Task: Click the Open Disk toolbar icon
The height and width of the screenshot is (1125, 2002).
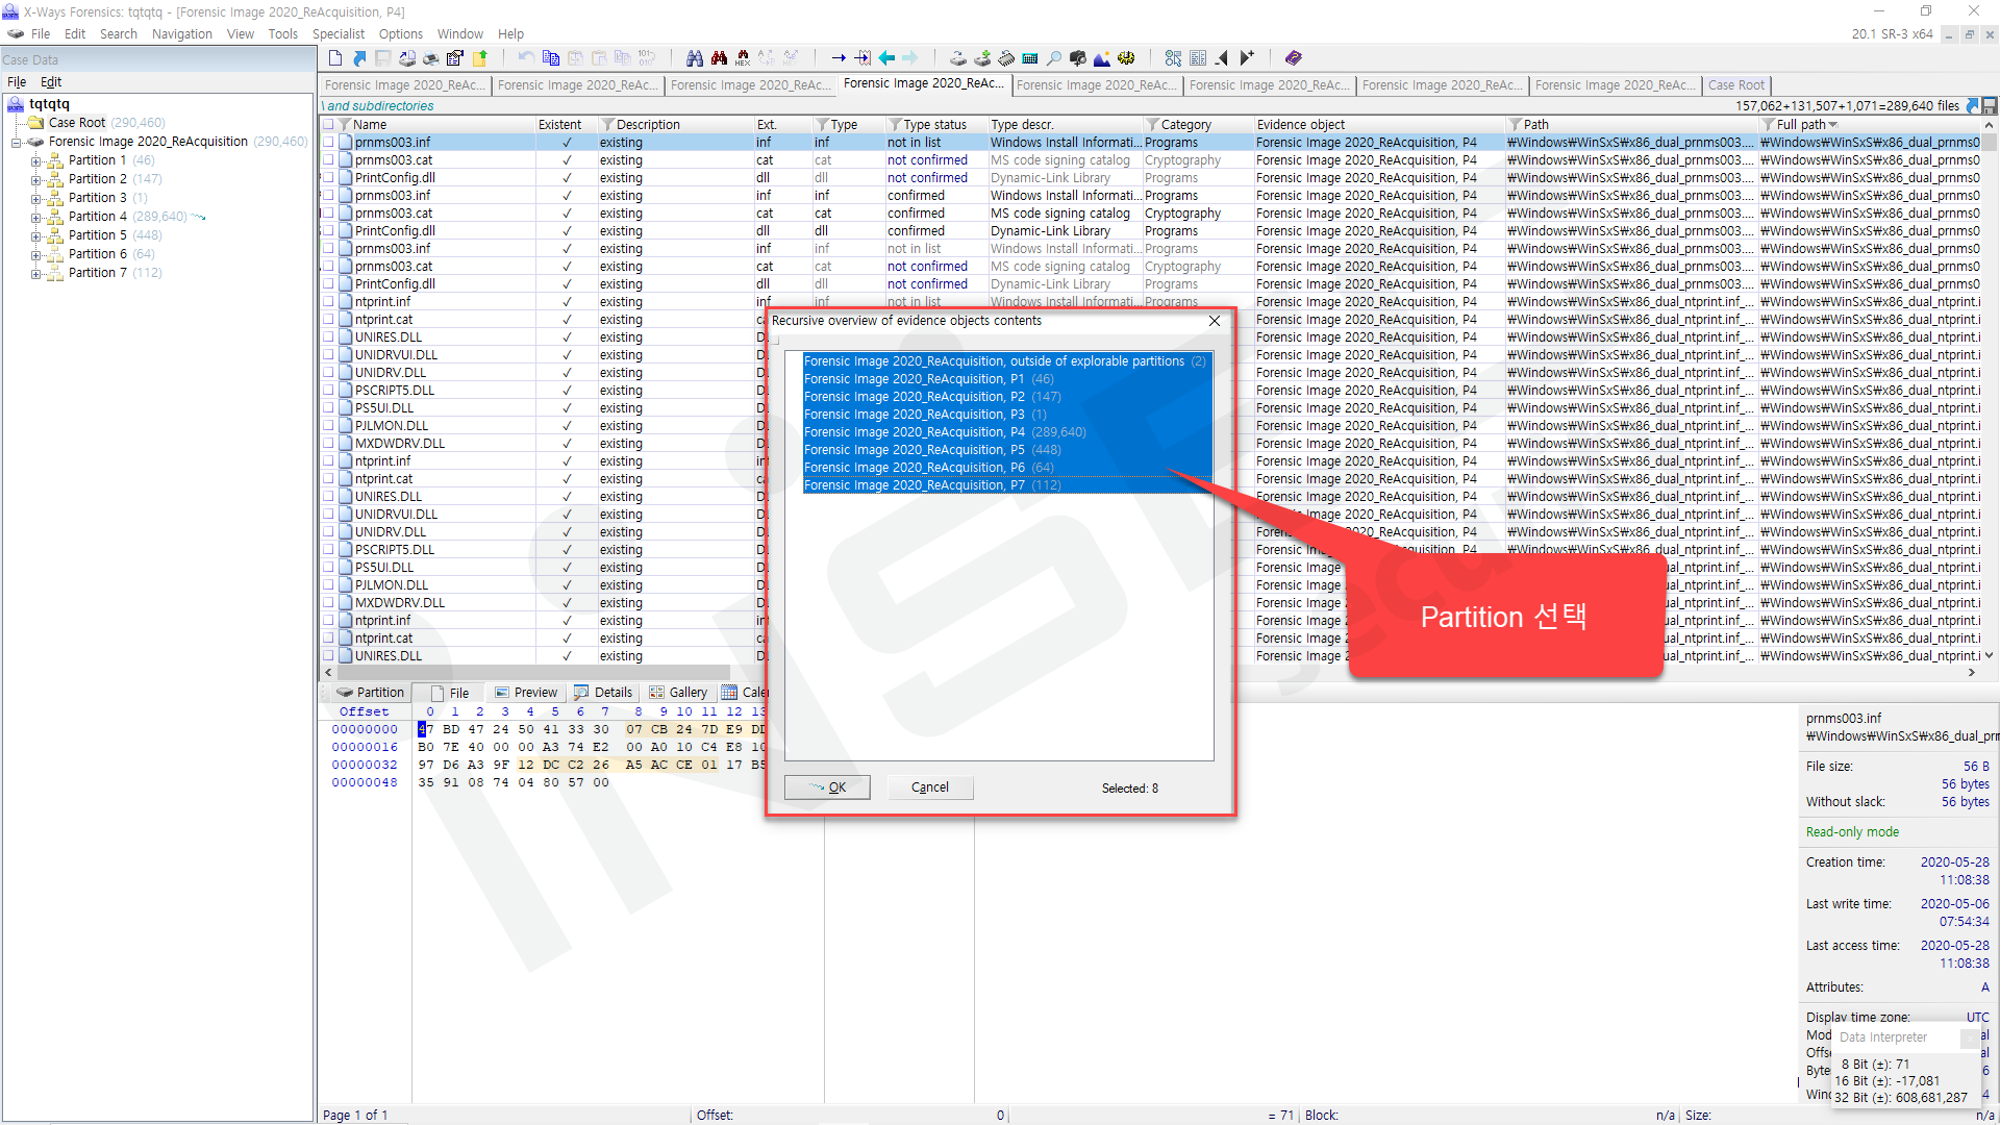Action: click(x=958, y=58)
